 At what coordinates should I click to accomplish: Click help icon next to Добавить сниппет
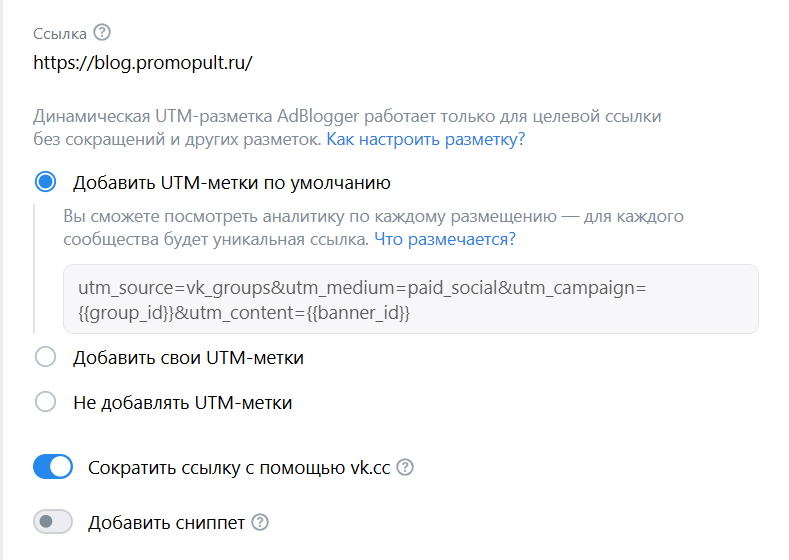point(260,522)
